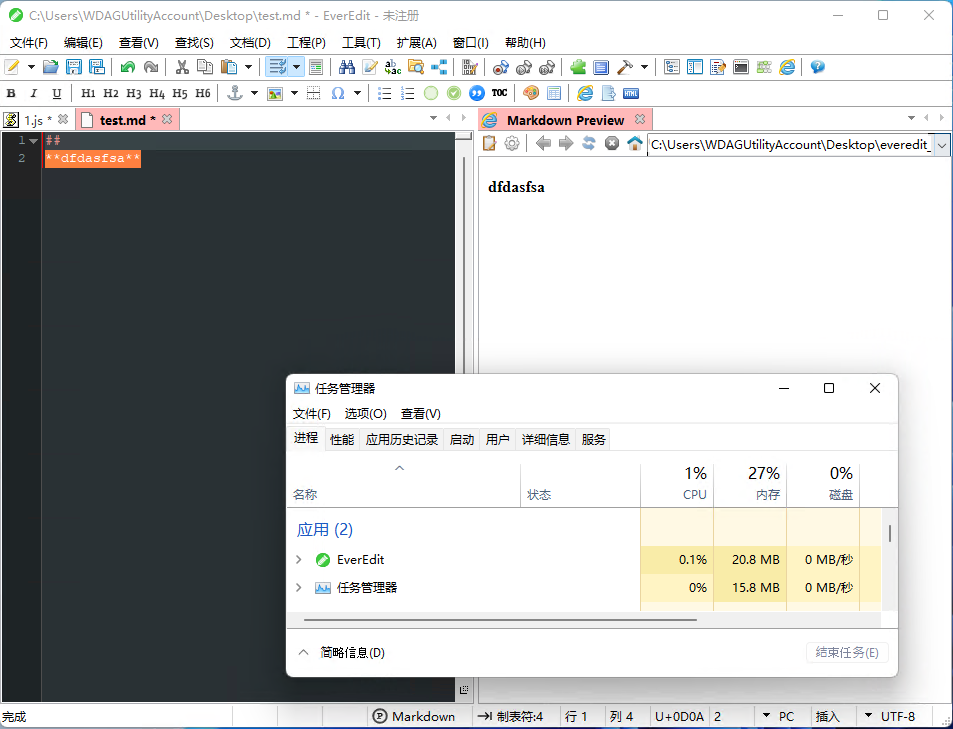Refresh the Markdown Preview pane

tap(588, 143)
